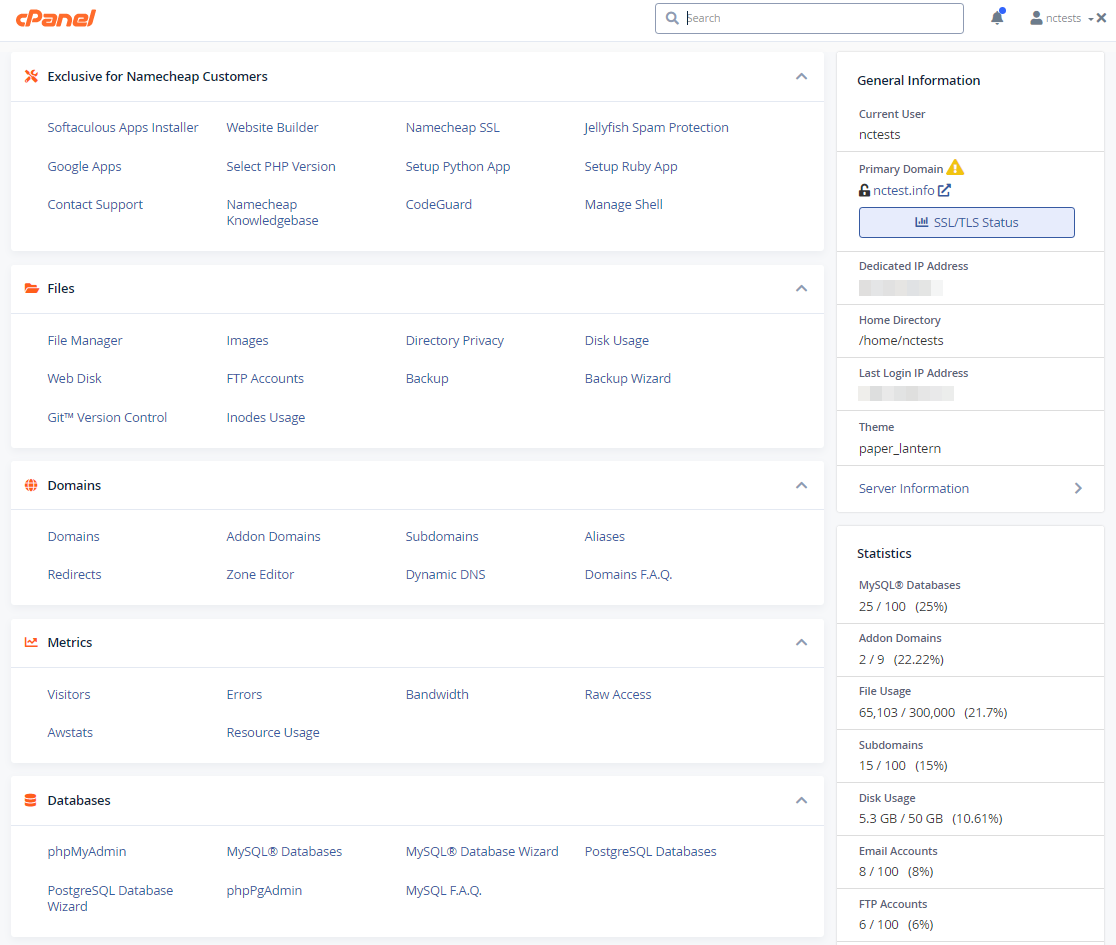The height and width of the screenshot is (945, 1116).
Task: Open Jellyfish Spam Protection
Action: (x=656, y=127)
